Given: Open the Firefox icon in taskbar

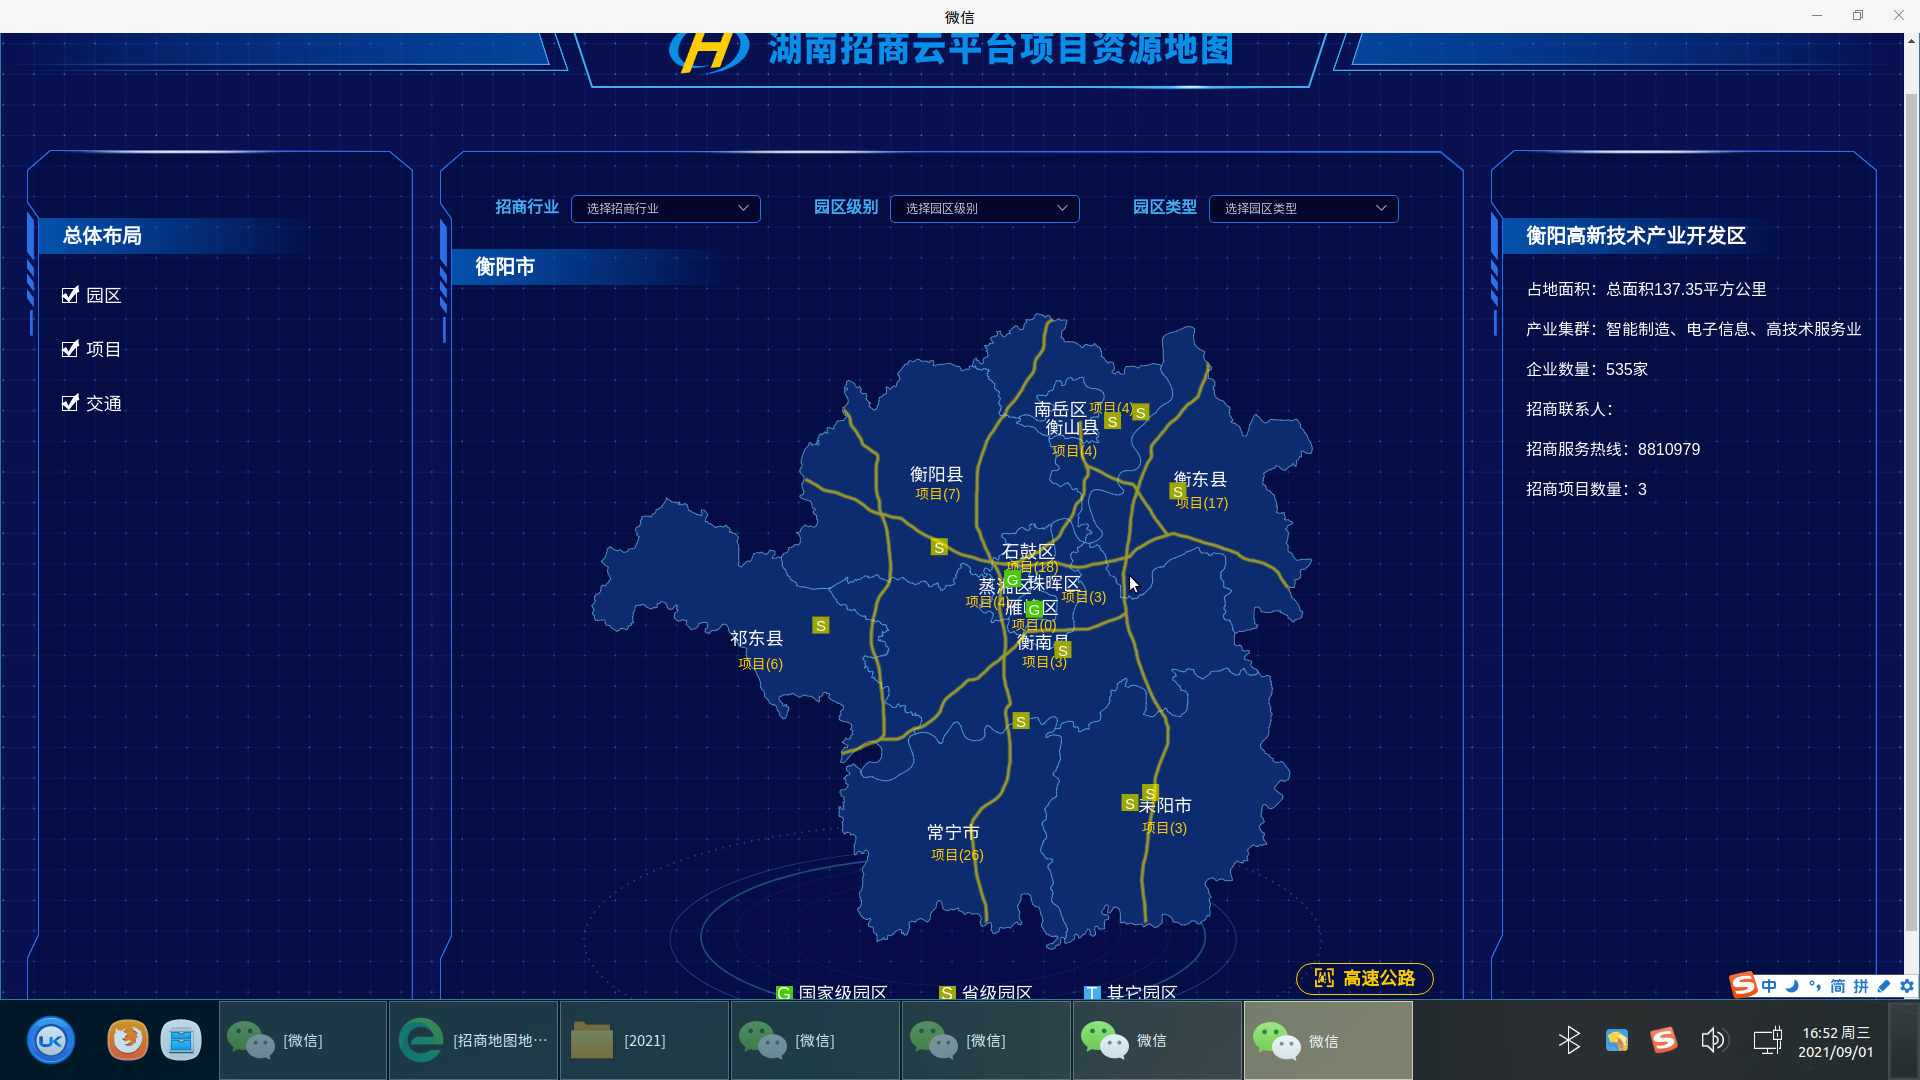Looking at the screenshot, I should tap(127, 1040).
